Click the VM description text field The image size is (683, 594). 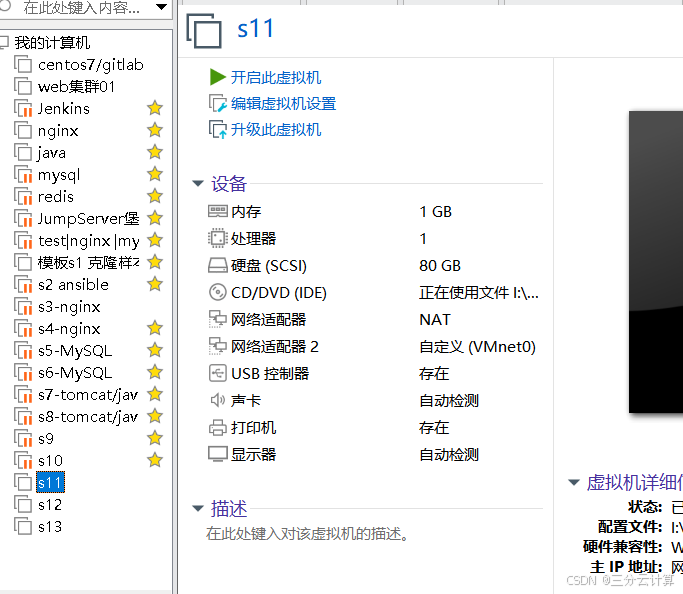point(308,533)
